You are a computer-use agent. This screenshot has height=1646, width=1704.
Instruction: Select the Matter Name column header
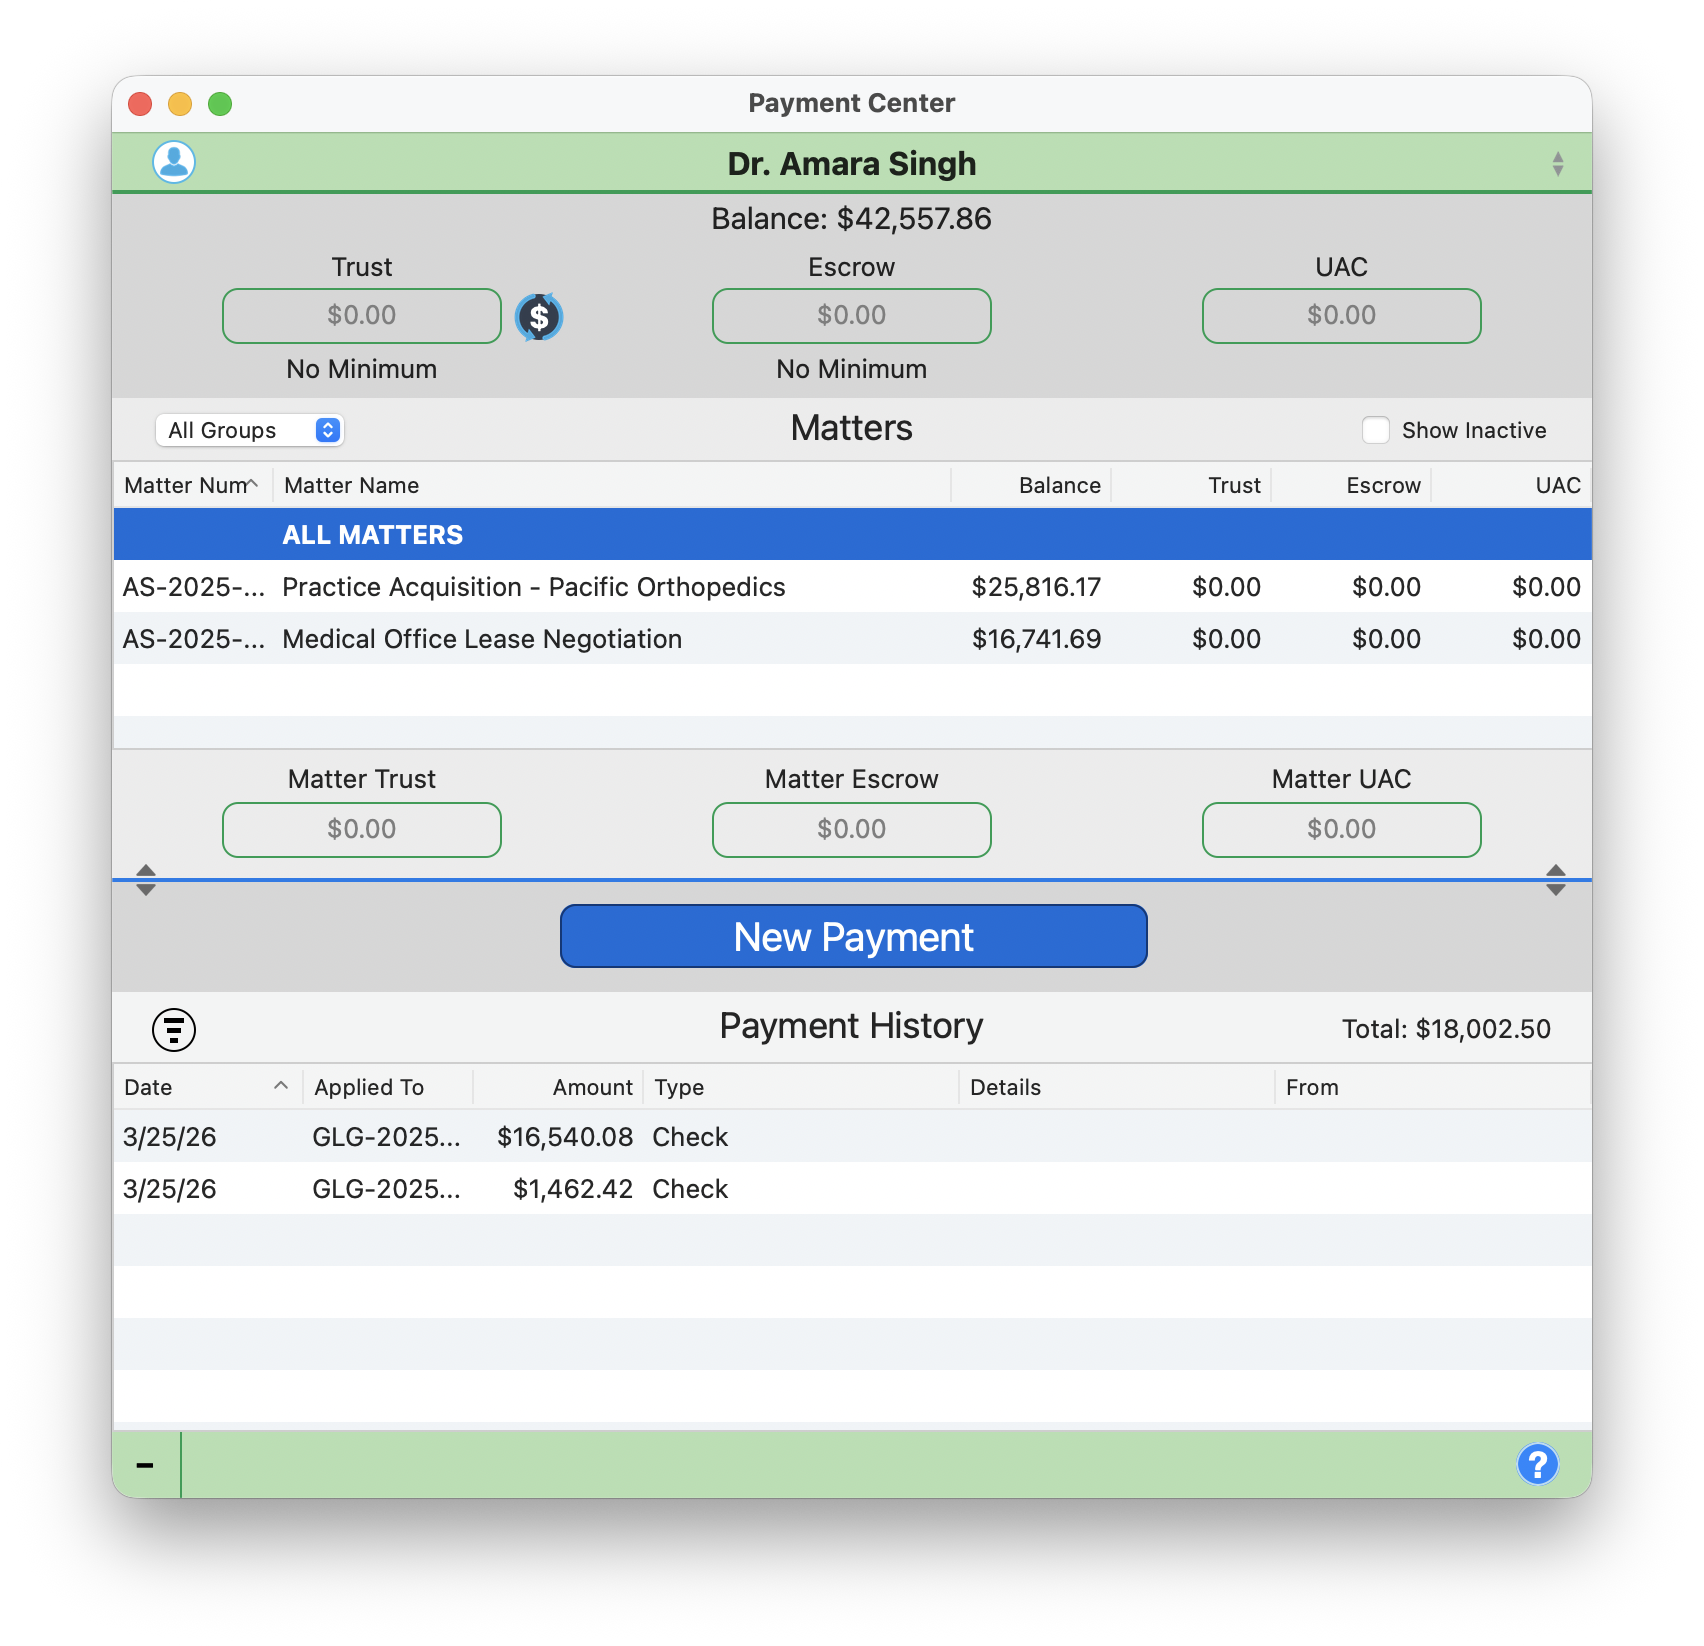(350, 485)
